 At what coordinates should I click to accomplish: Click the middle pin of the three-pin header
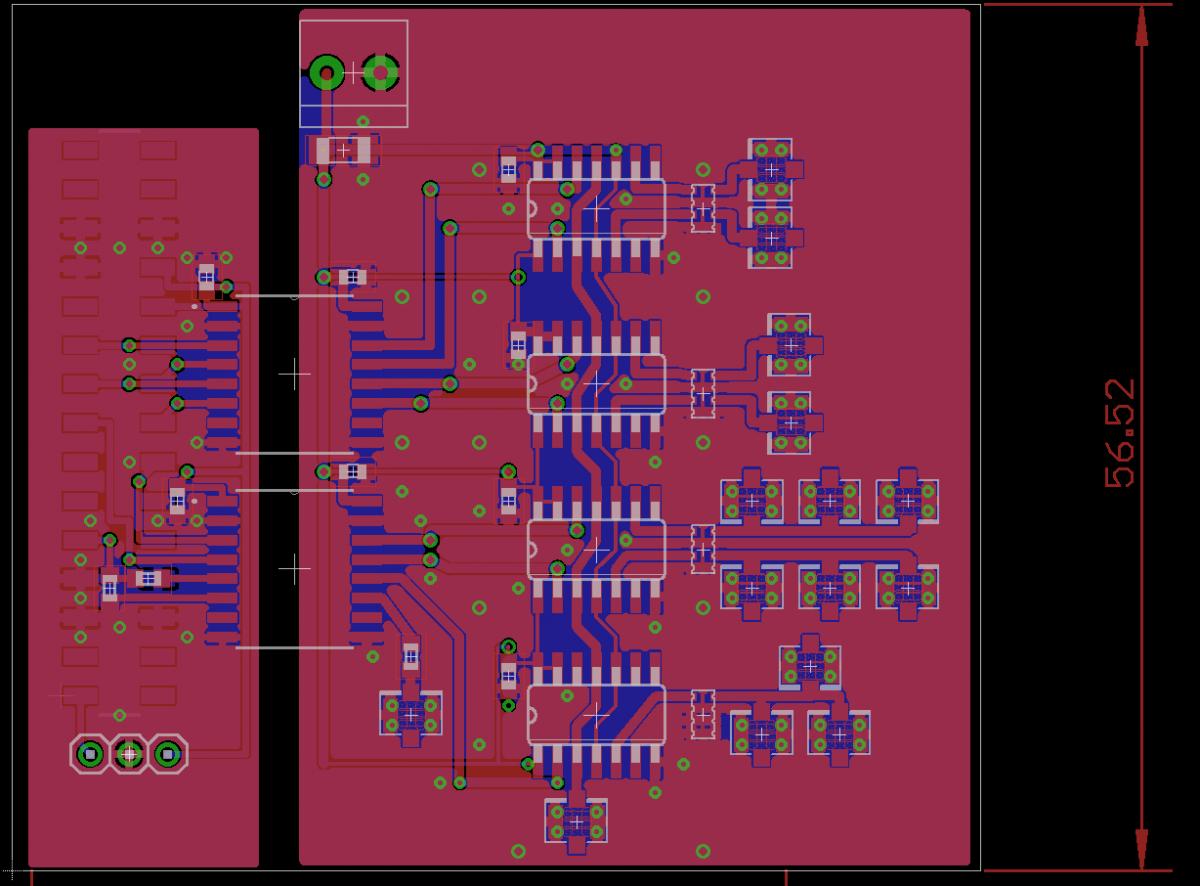(129, 754)
